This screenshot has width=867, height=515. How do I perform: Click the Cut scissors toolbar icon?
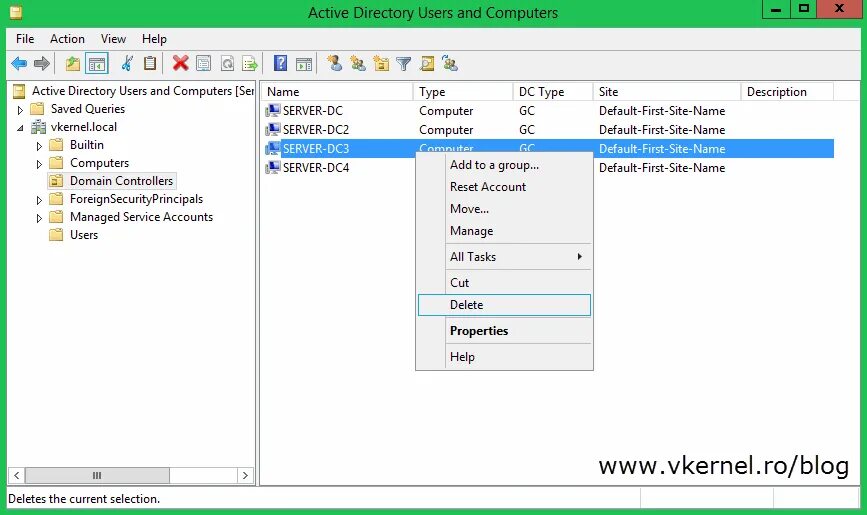click(x=127, y=64)
